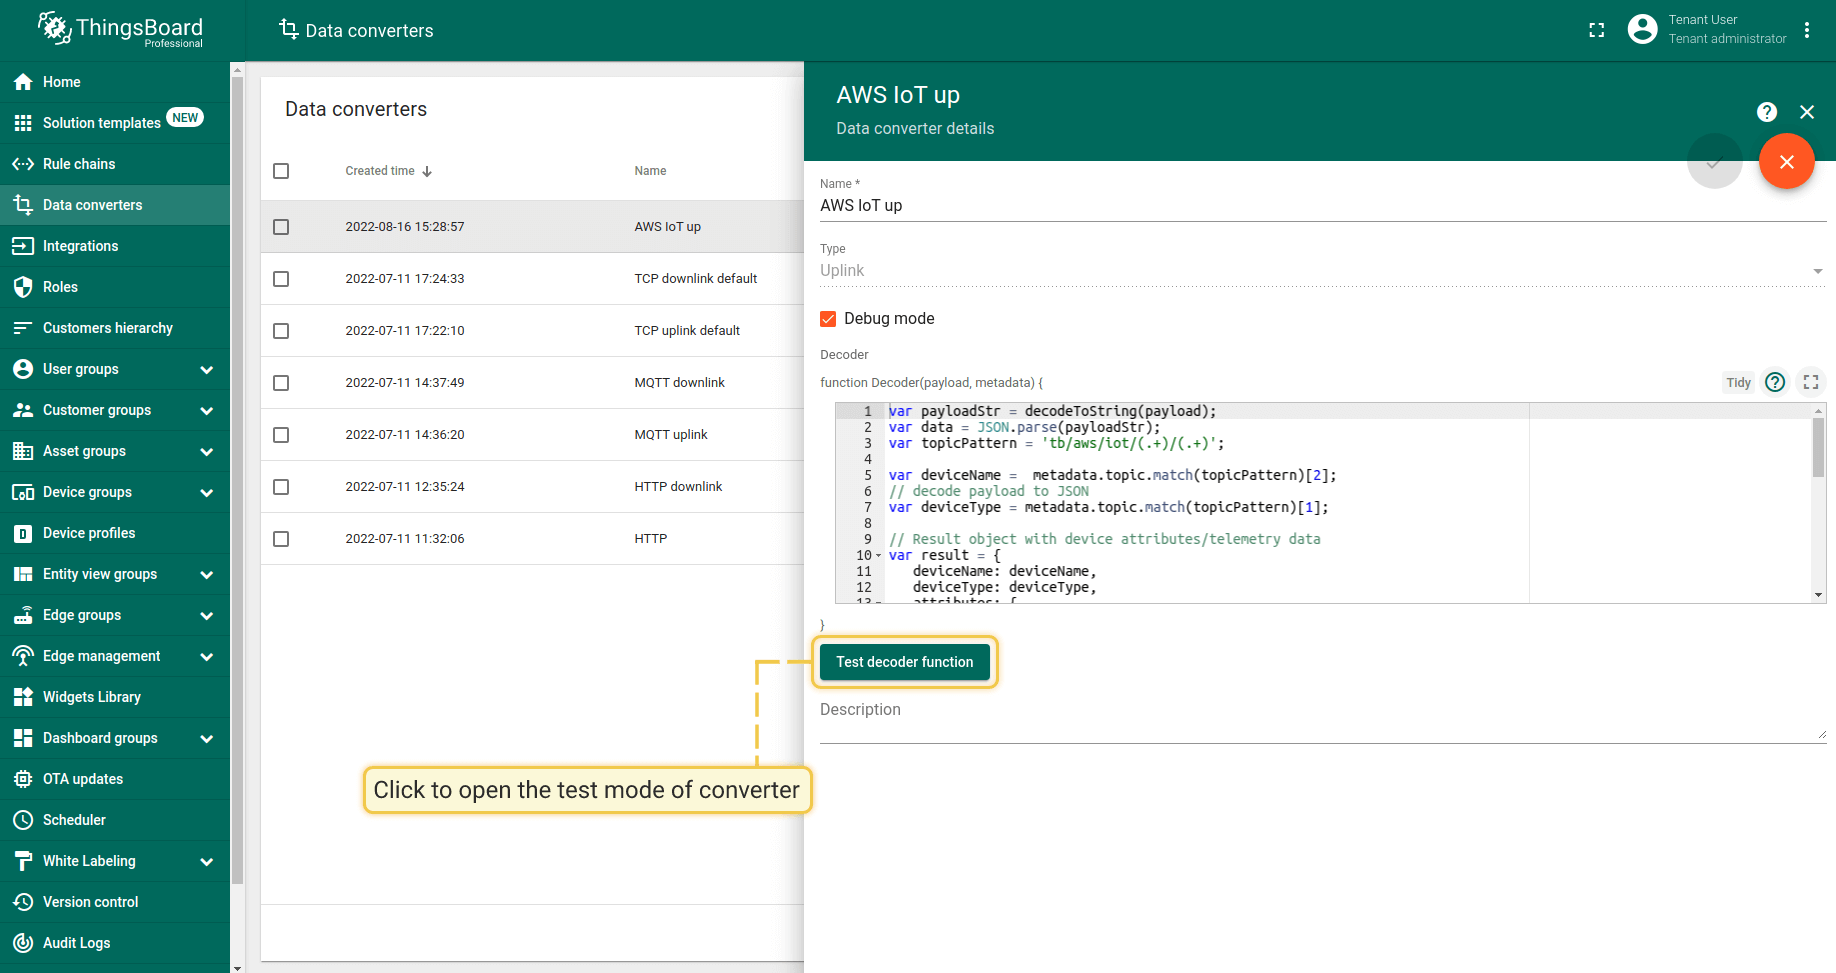Click the orange cancel edit button

pos(1786,162)
